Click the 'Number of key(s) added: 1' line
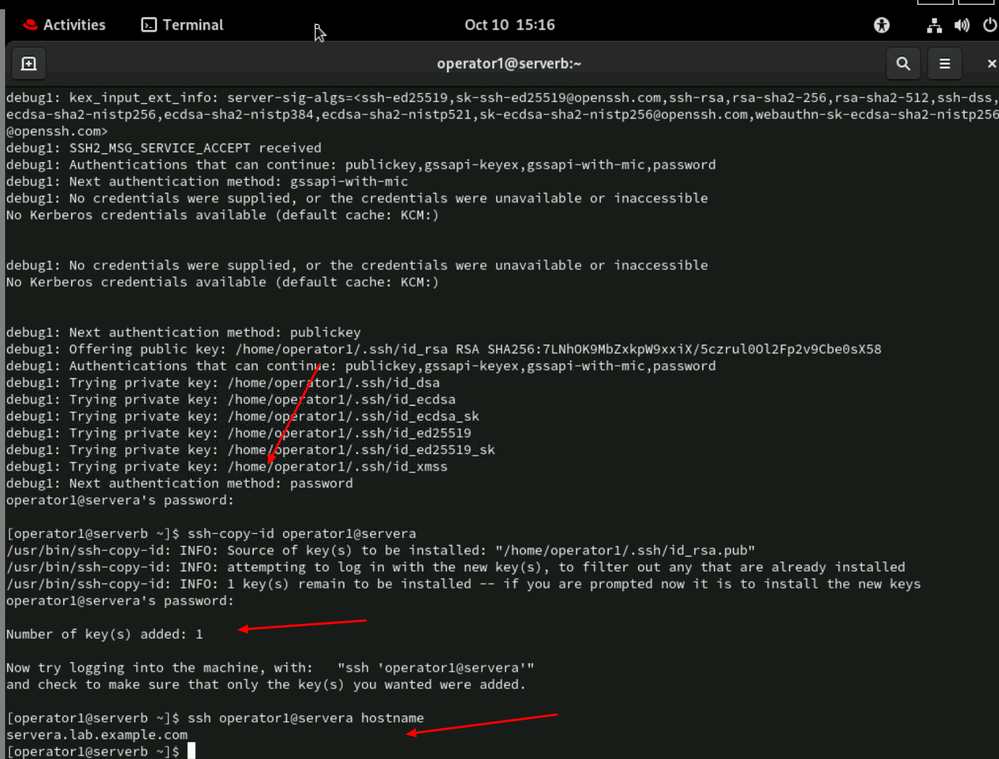This screenshot has height=759, width=999. [104, 634]
